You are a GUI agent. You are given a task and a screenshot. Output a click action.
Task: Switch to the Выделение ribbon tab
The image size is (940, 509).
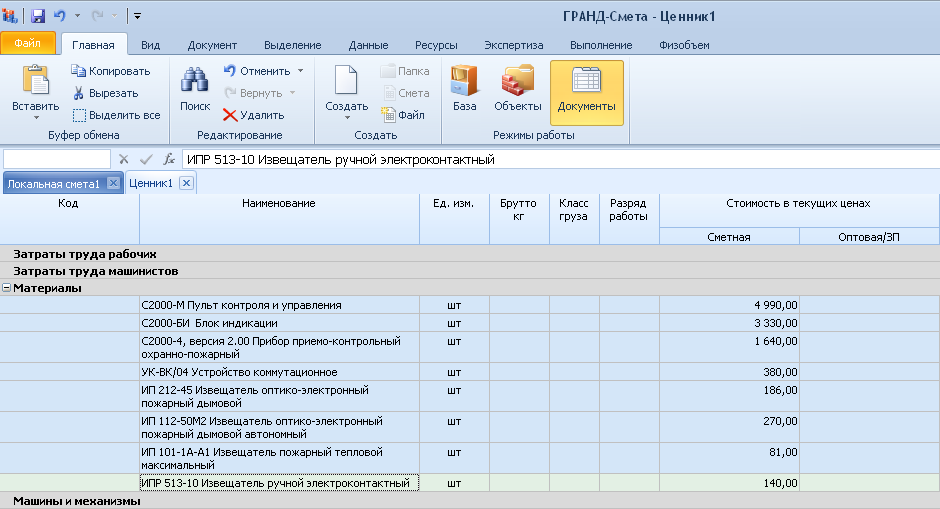(293, 45)
